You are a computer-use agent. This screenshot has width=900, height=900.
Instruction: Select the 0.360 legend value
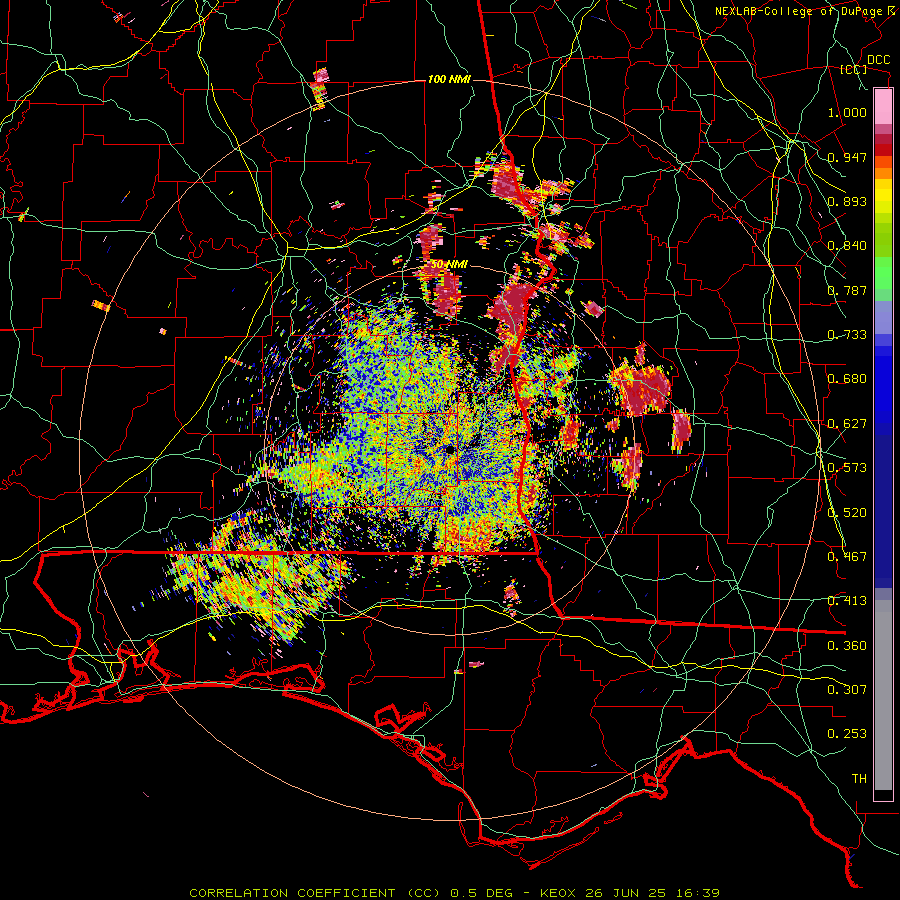tap(847, 646)
